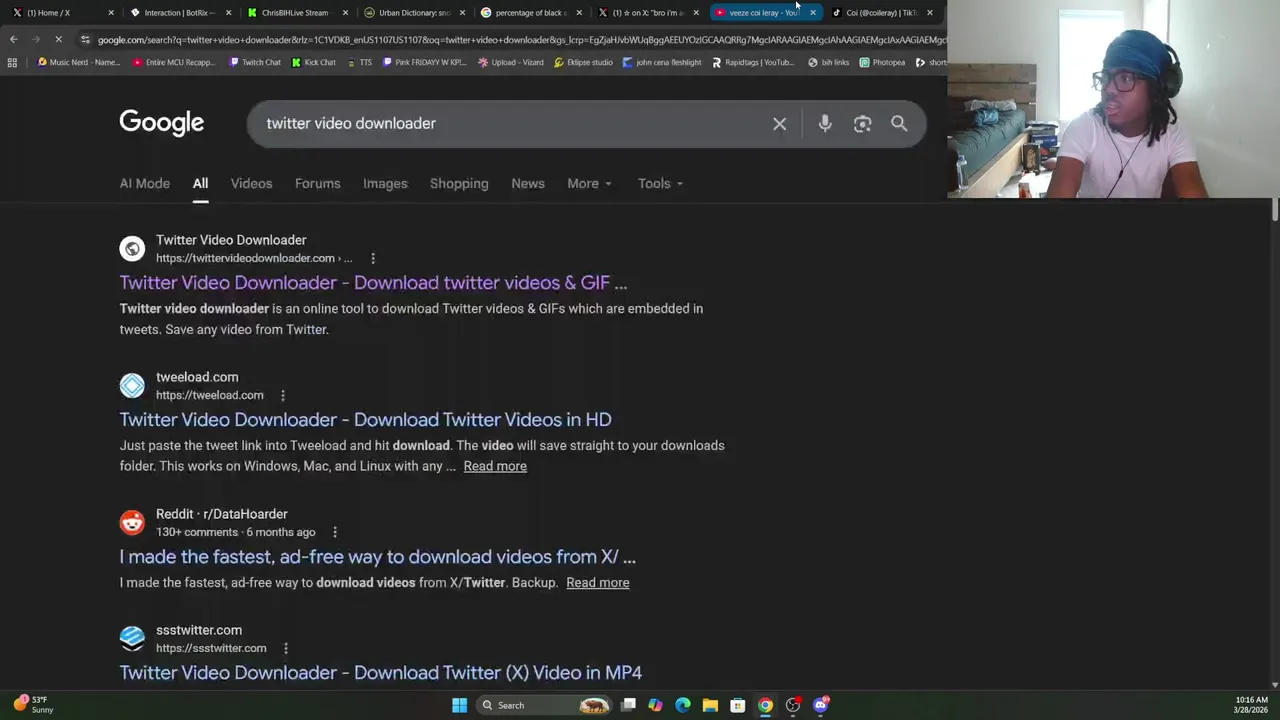1280x720 pixels.
Task: Open the Eklipse studio bookmark
Action: pyautogui.click(x=583, y=62)
